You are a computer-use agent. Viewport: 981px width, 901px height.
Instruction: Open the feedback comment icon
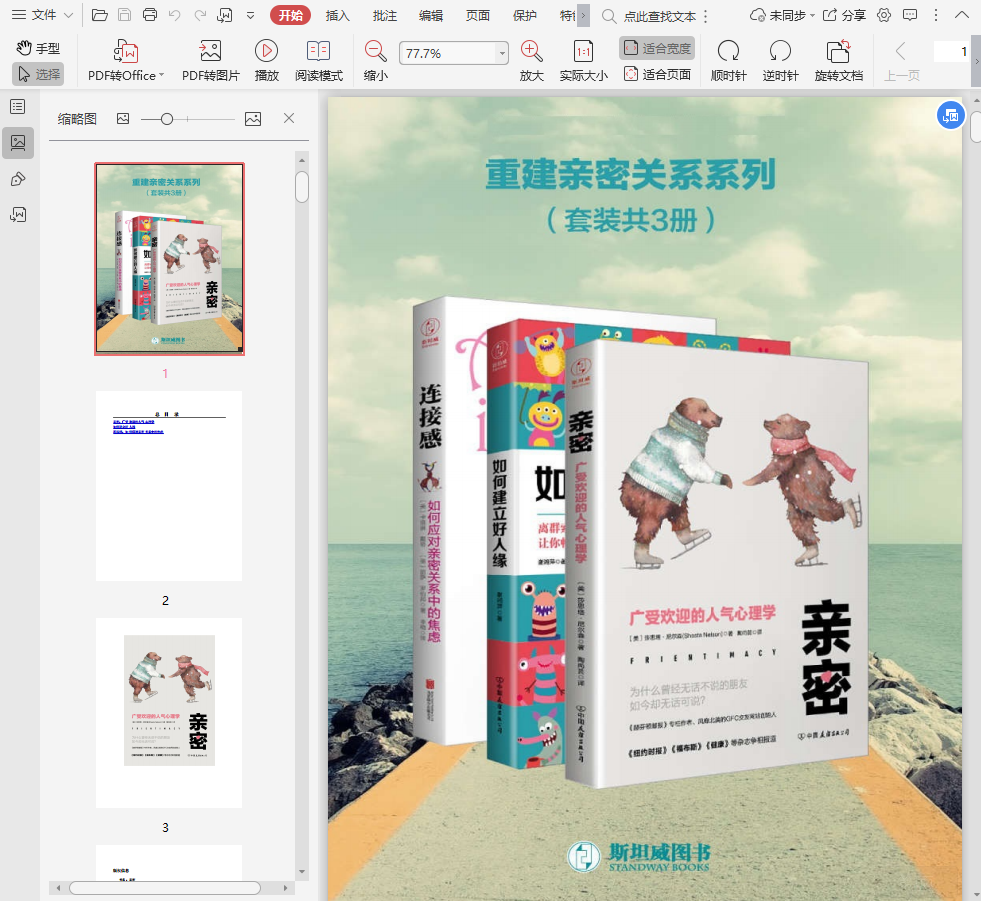(910, 16)
